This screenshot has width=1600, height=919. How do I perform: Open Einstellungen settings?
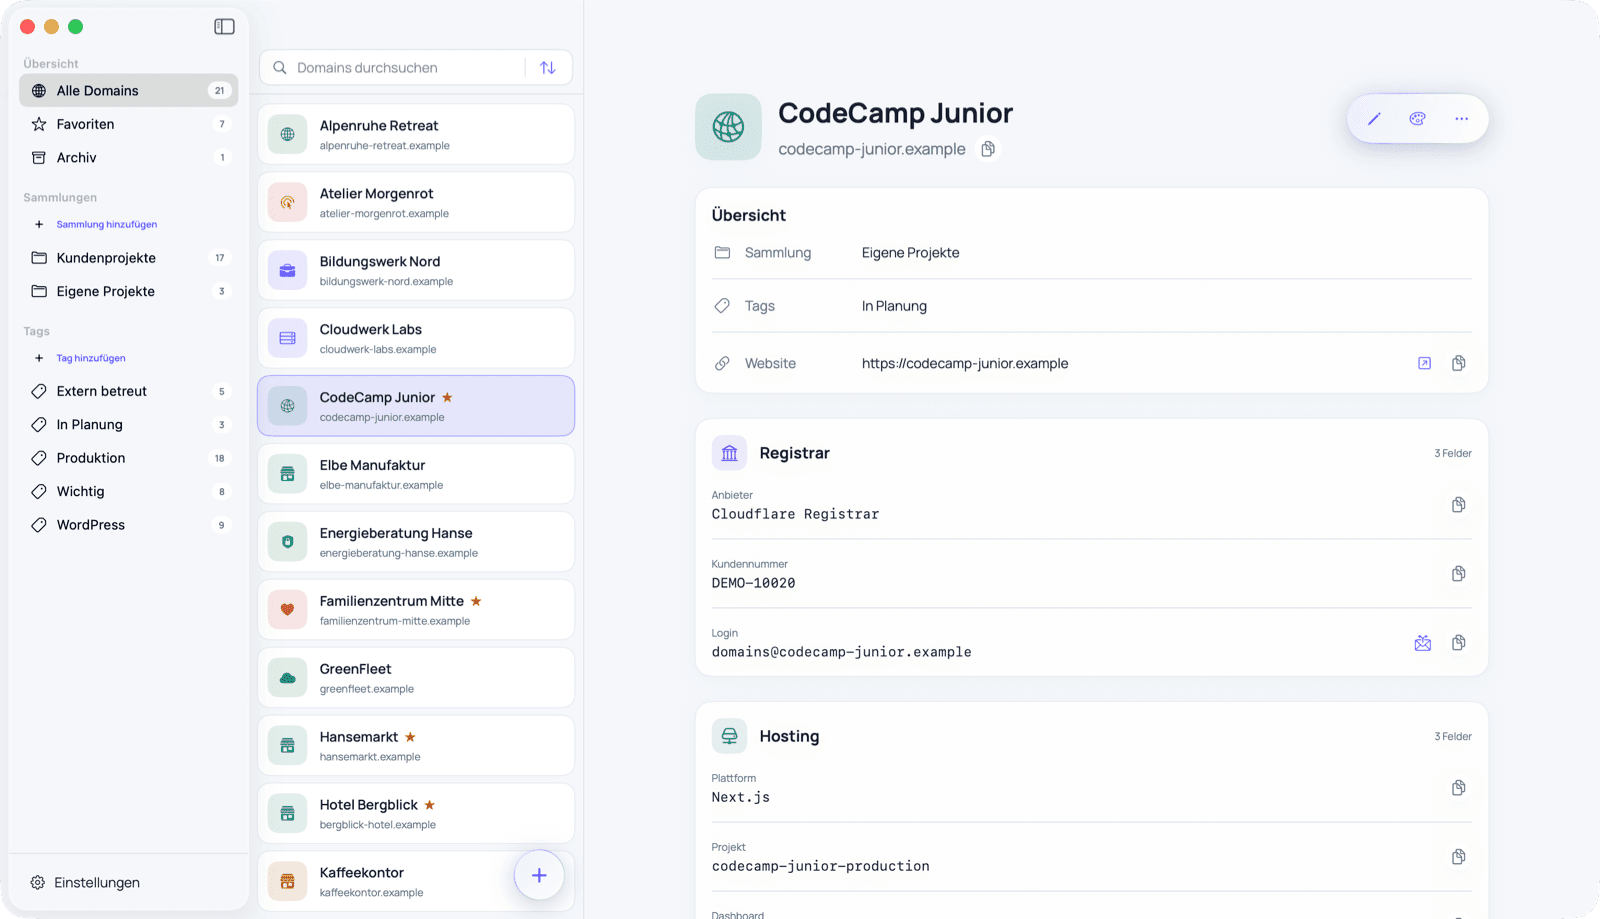(85, 882)
